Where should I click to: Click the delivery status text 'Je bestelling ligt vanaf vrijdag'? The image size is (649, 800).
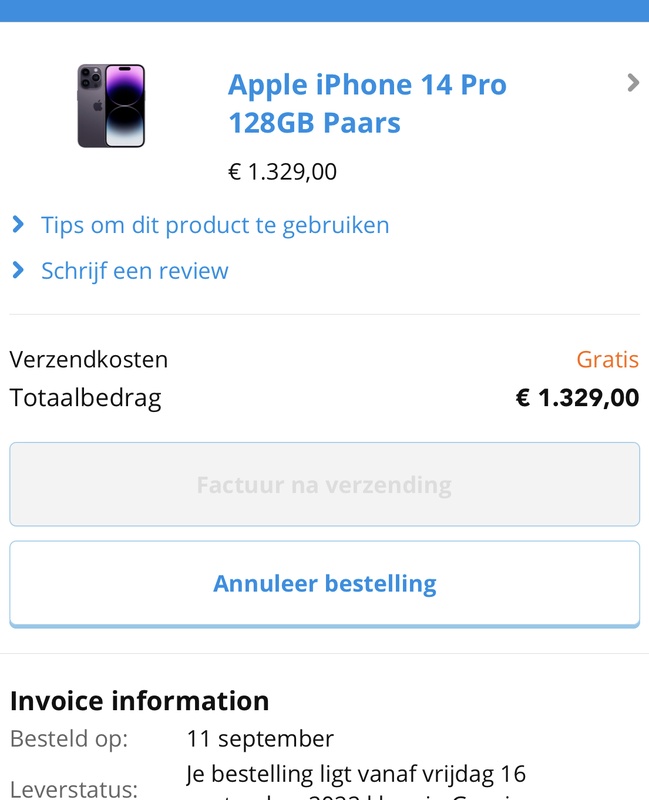click(x=356, y=774)
